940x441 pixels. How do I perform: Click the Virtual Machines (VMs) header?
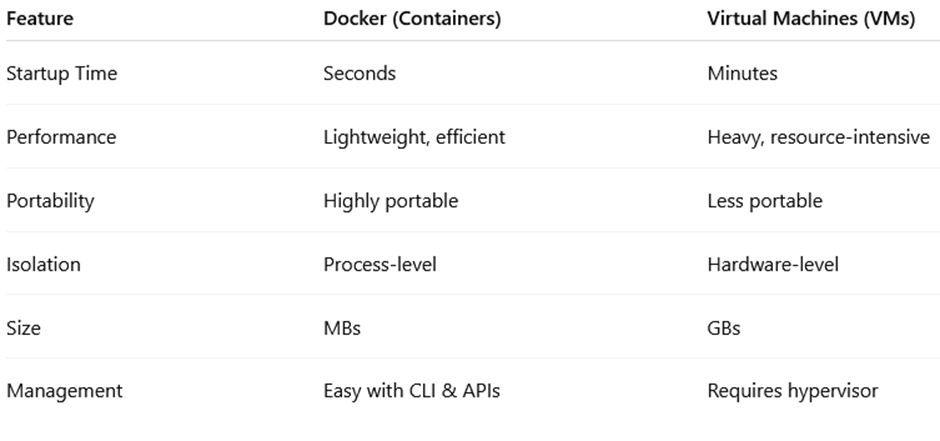[810, 19]
